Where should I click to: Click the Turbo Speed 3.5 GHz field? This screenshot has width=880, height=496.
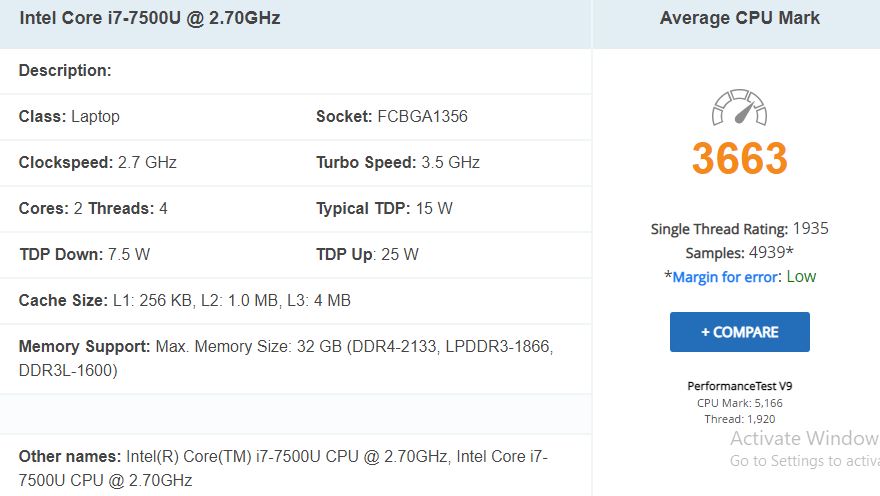pyautogui.click(x=398, y=162)
